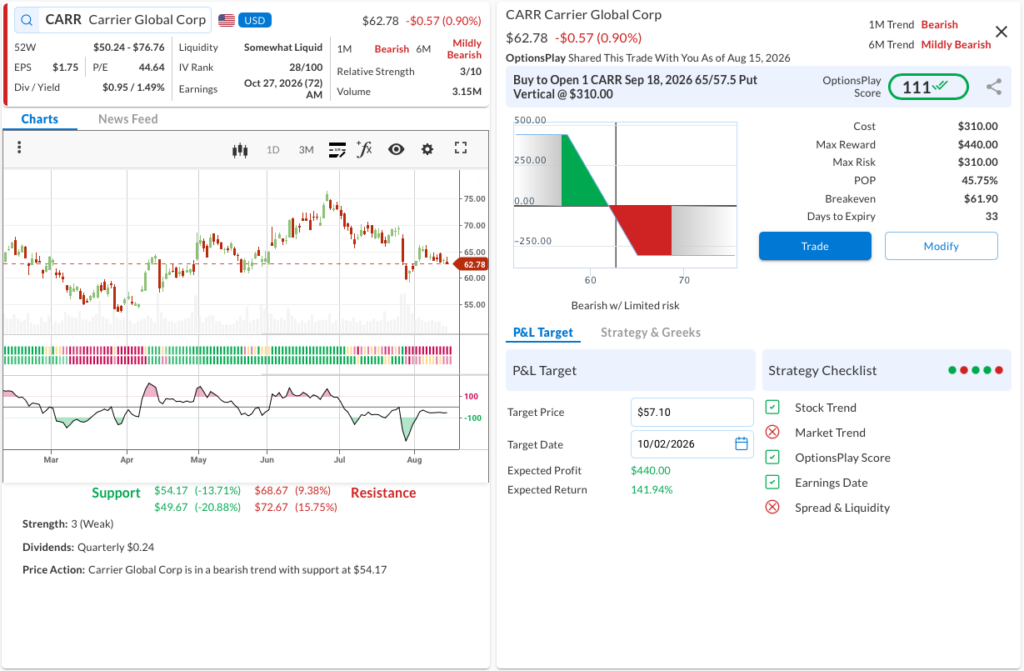Open the P&L Target tab
This screenshot has width=1024, height=671.
coord(543,333)
